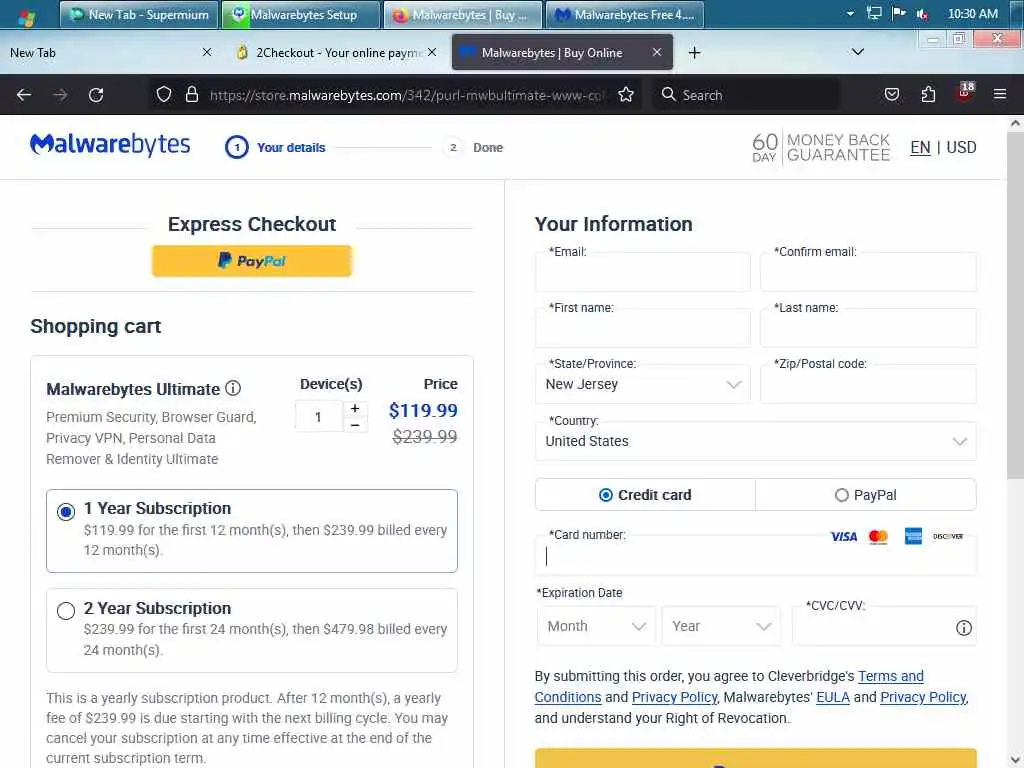Close the New Tab tab
Screen dimensions: 1024x768
point(206,52)
